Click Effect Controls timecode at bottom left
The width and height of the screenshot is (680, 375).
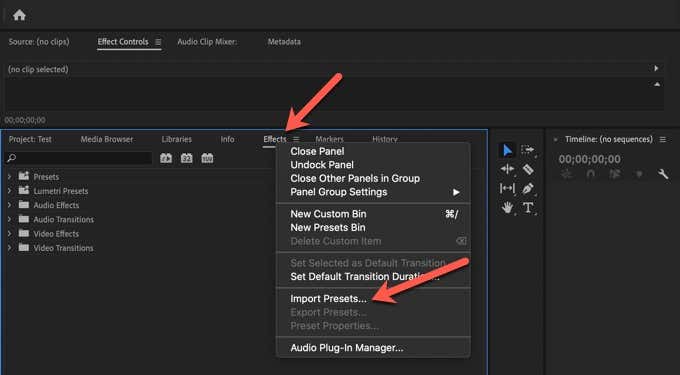pyautogui.click(x=25, y=120)
